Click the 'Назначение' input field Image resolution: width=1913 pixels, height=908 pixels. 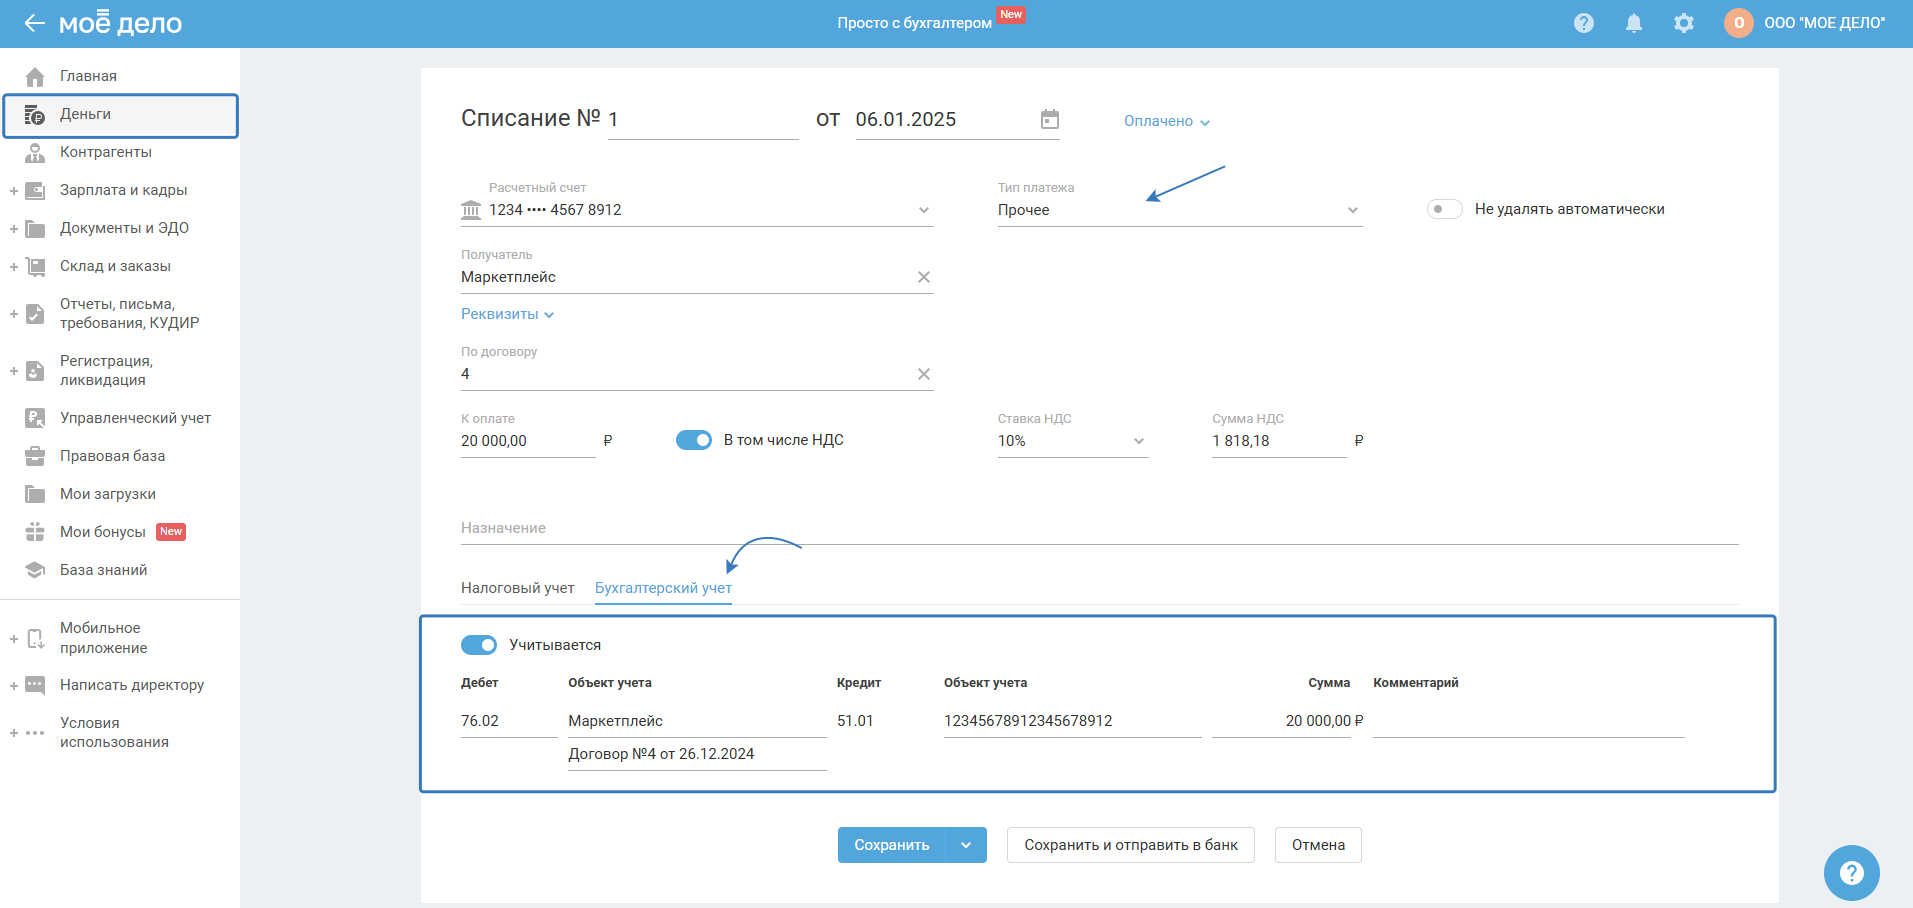point(1098,528)
